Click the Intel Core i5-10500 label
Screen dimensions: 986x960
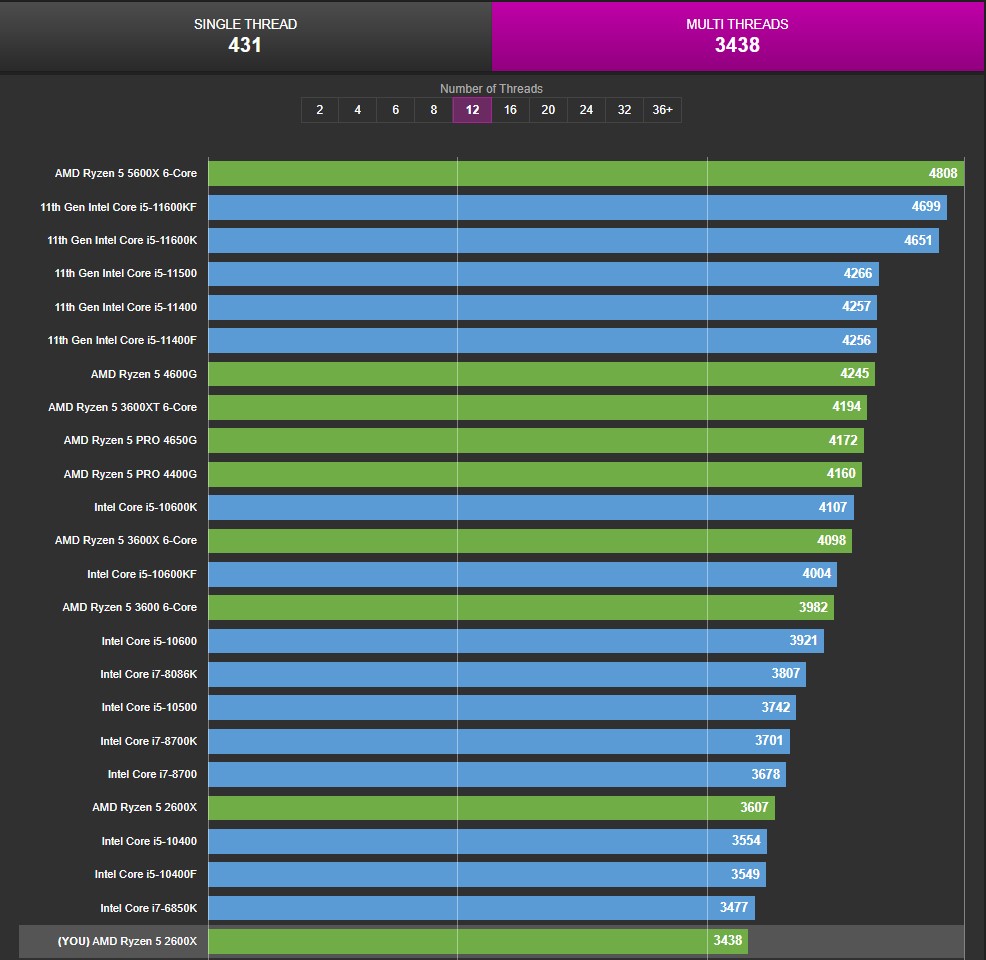click(149, 707)
